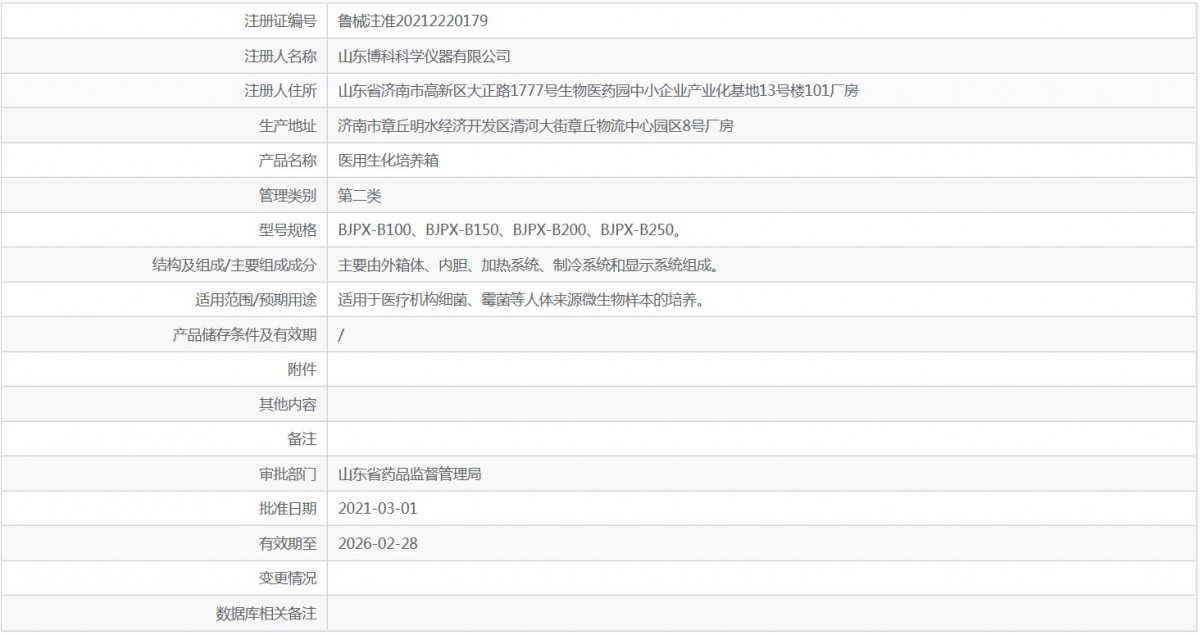Click the 有效期至 label
Image resolution: width=1200 pixels, height=635 pixels.
tap(288, 544)
